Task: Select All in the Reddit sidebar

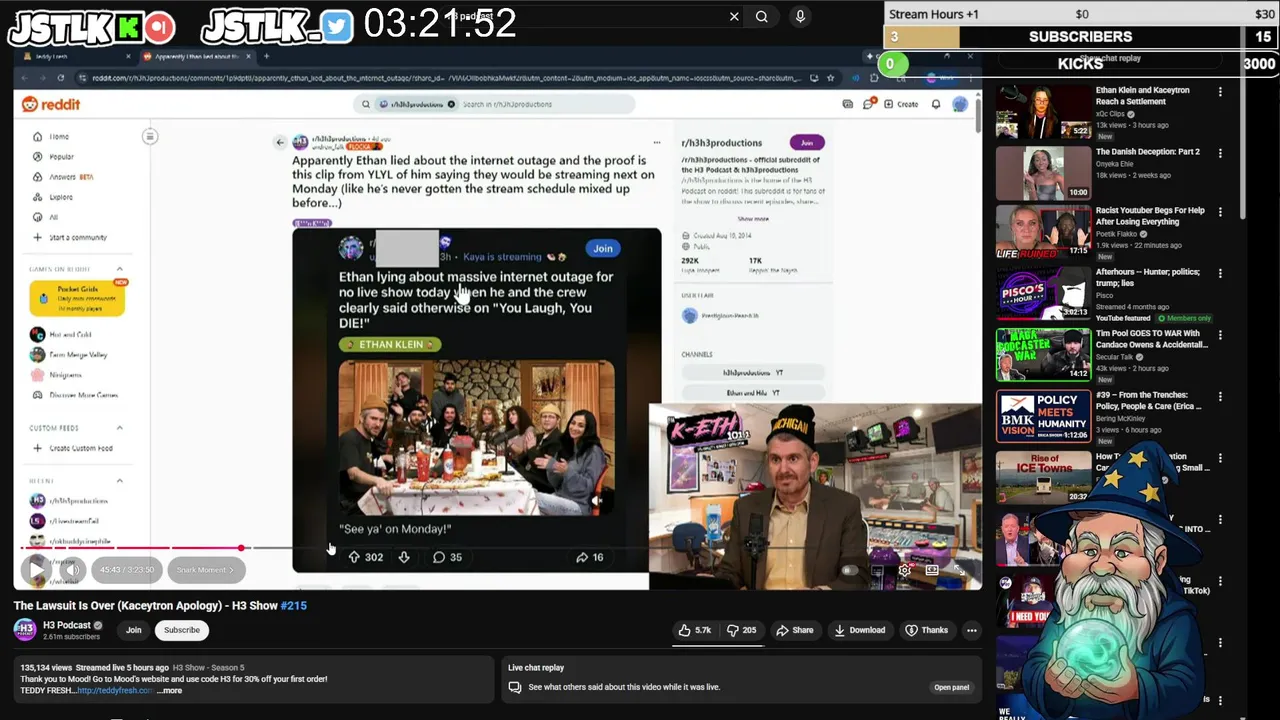Action: click(46, 217)
